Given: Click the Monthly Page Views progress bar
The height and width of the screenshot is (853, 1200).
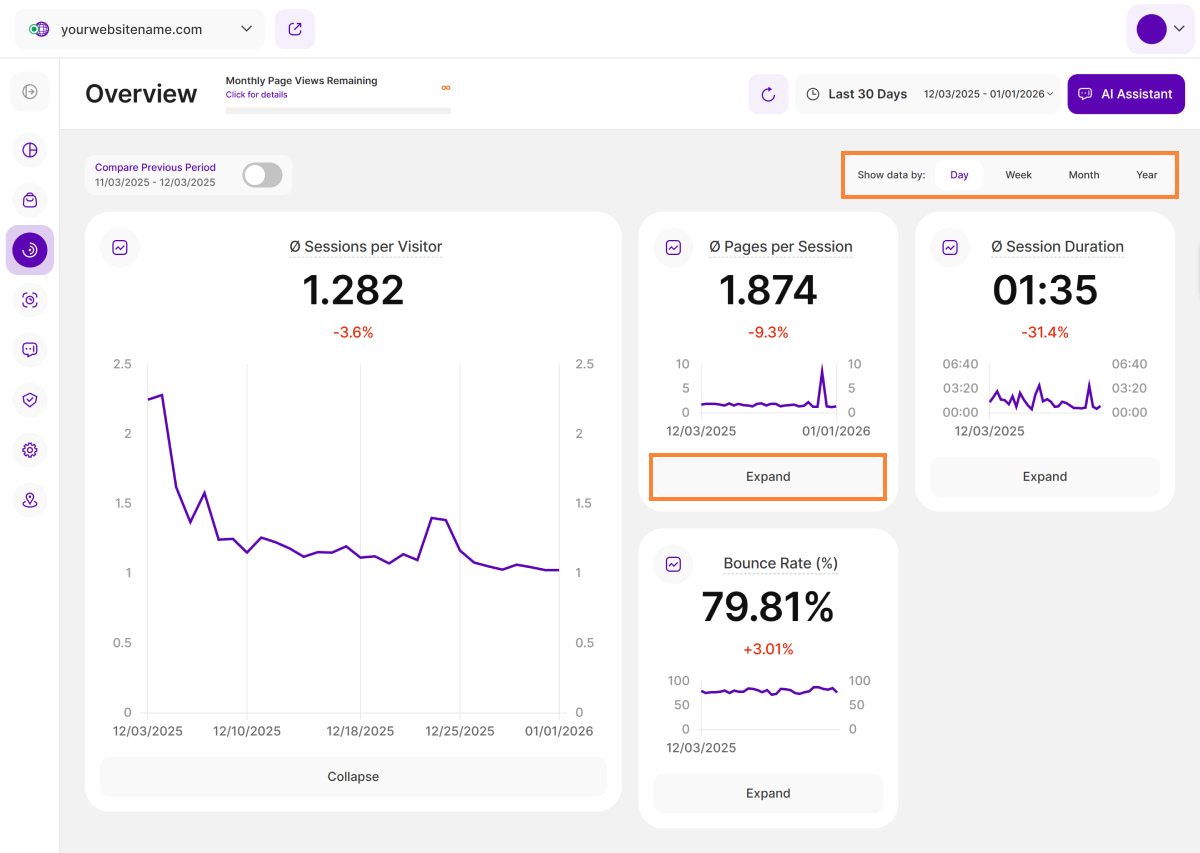Looking at the screenshot, I should click(338, 110).
